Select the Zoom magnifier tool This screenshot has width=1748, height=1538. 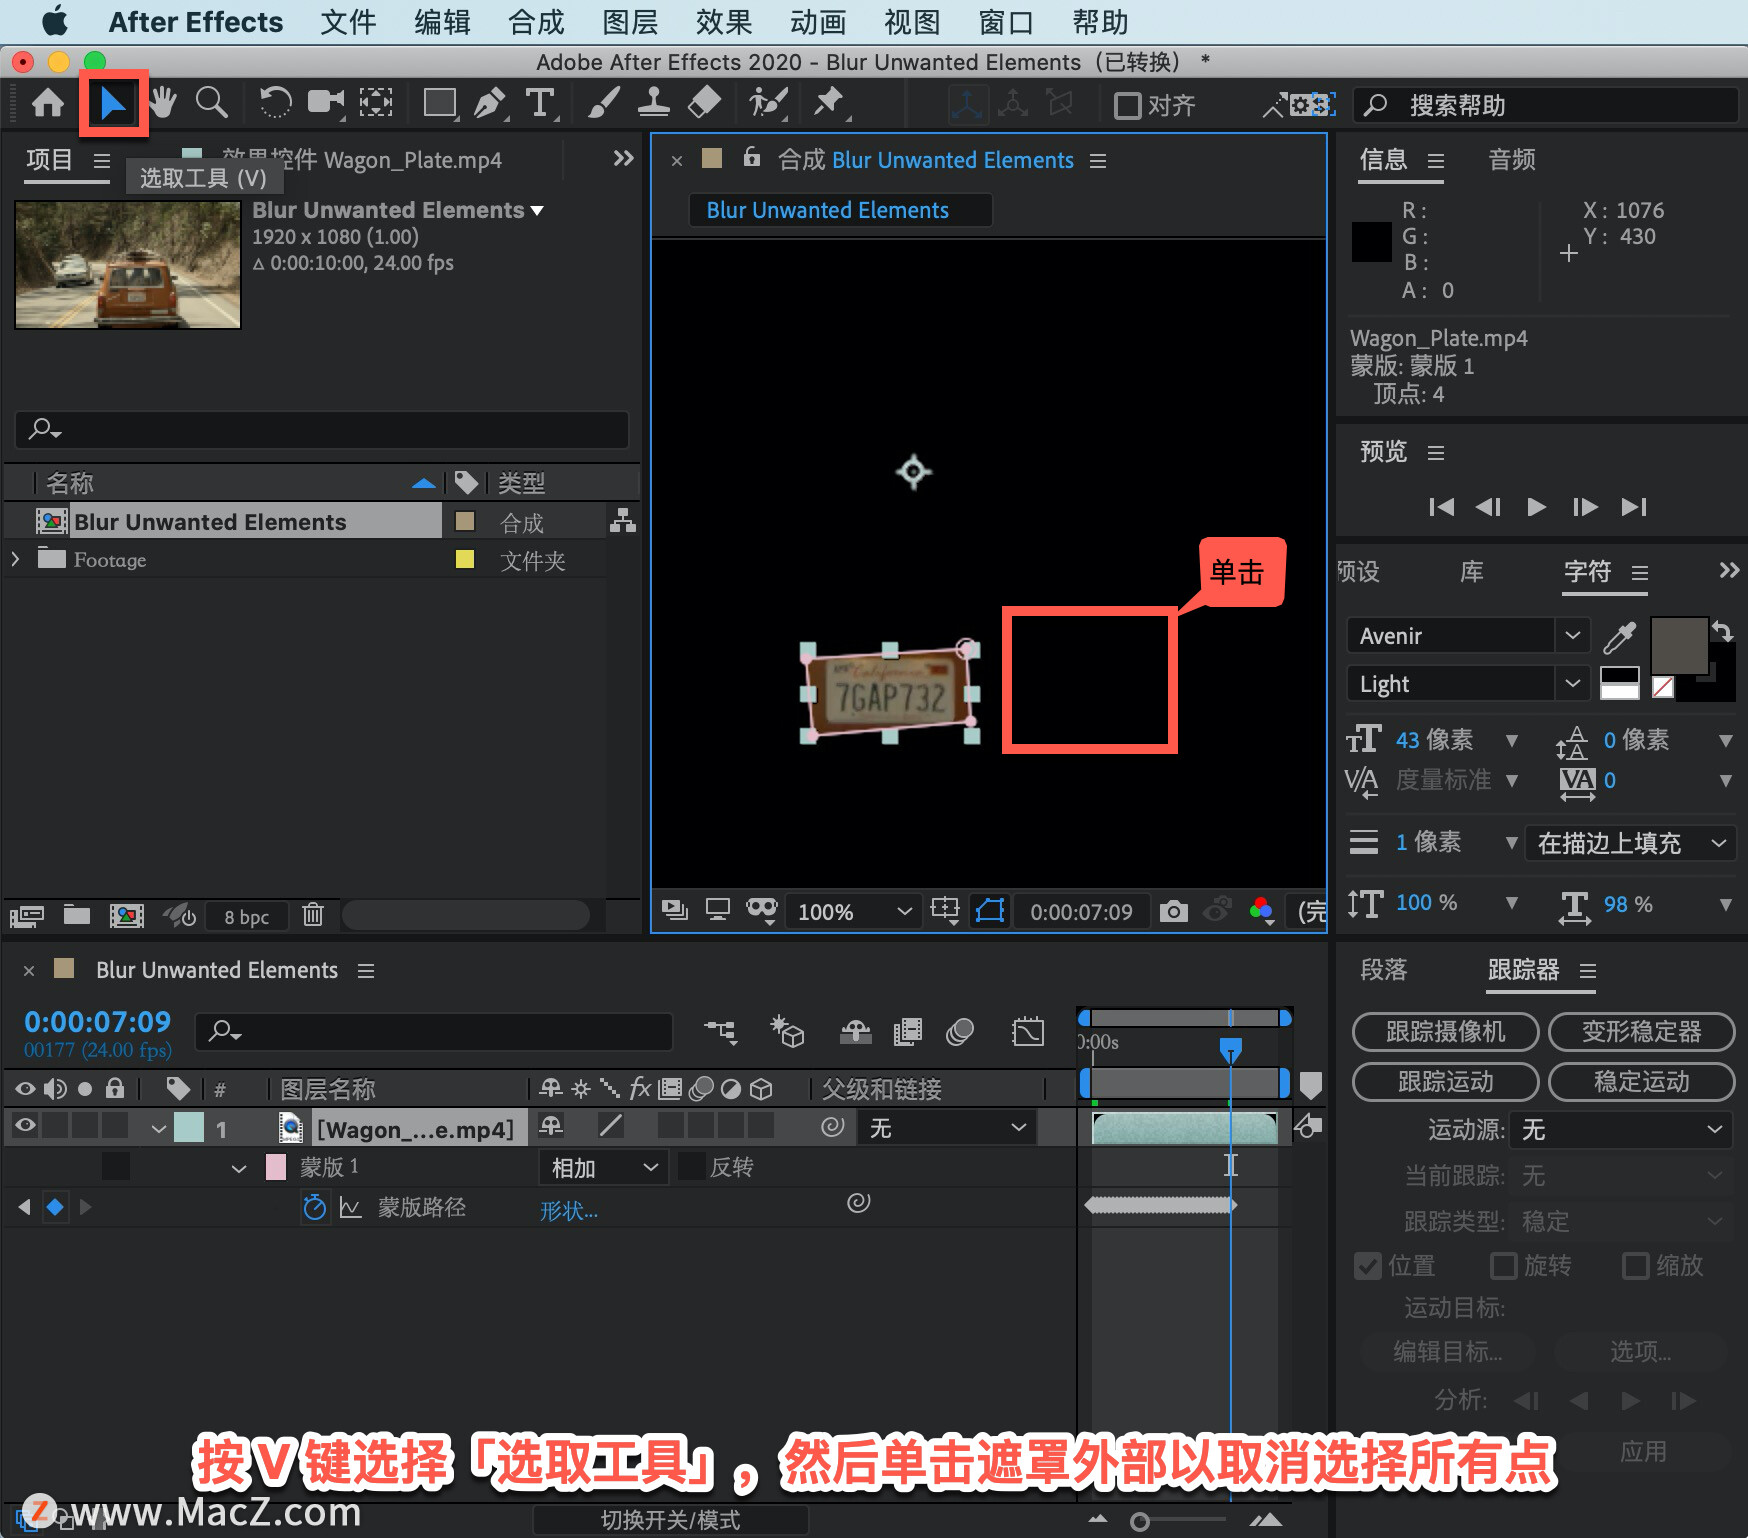[x=211, y=103]
